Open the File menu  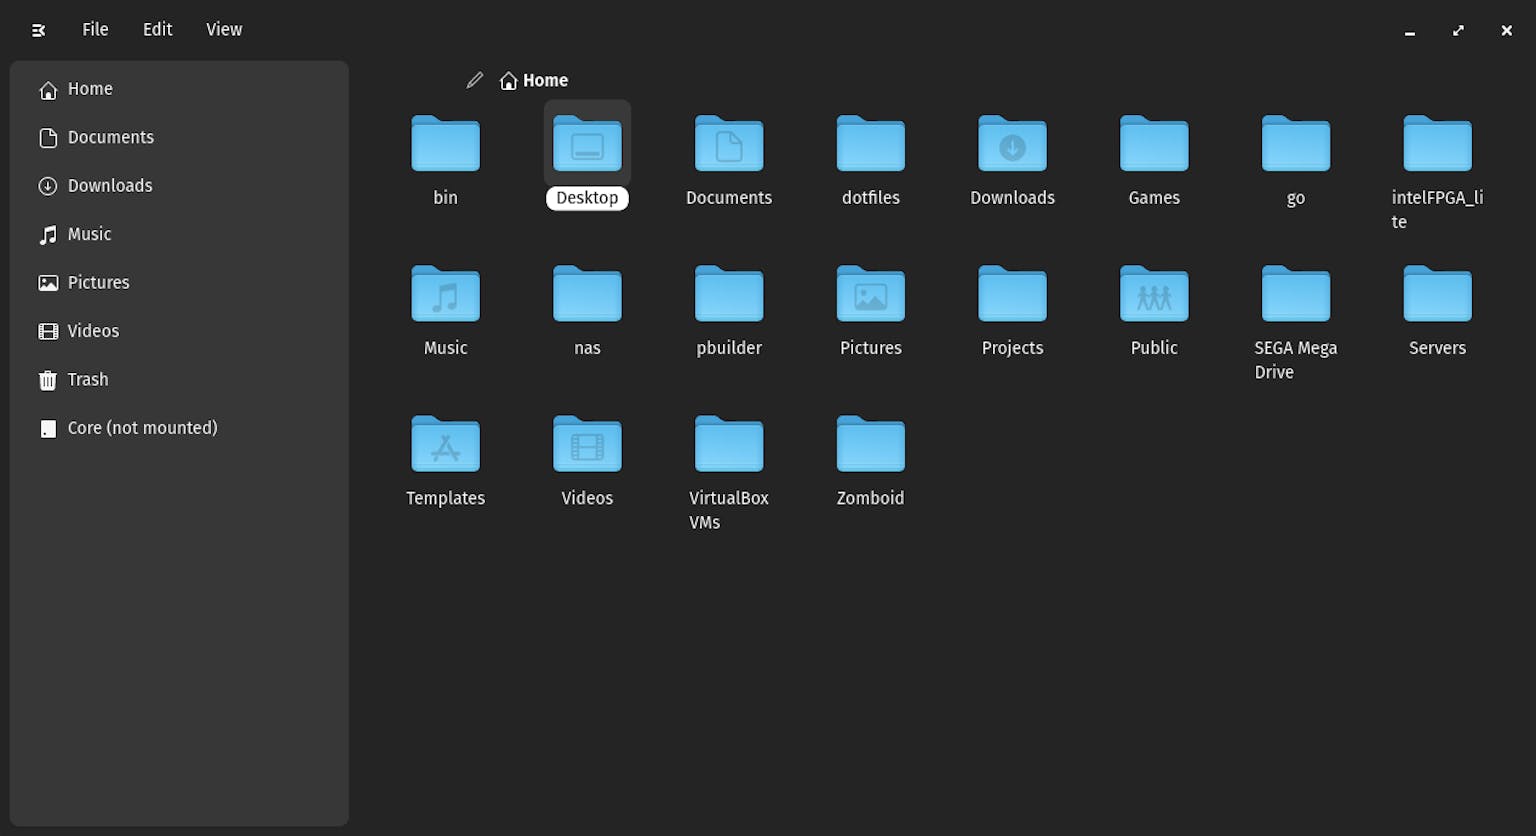[95, 30]
